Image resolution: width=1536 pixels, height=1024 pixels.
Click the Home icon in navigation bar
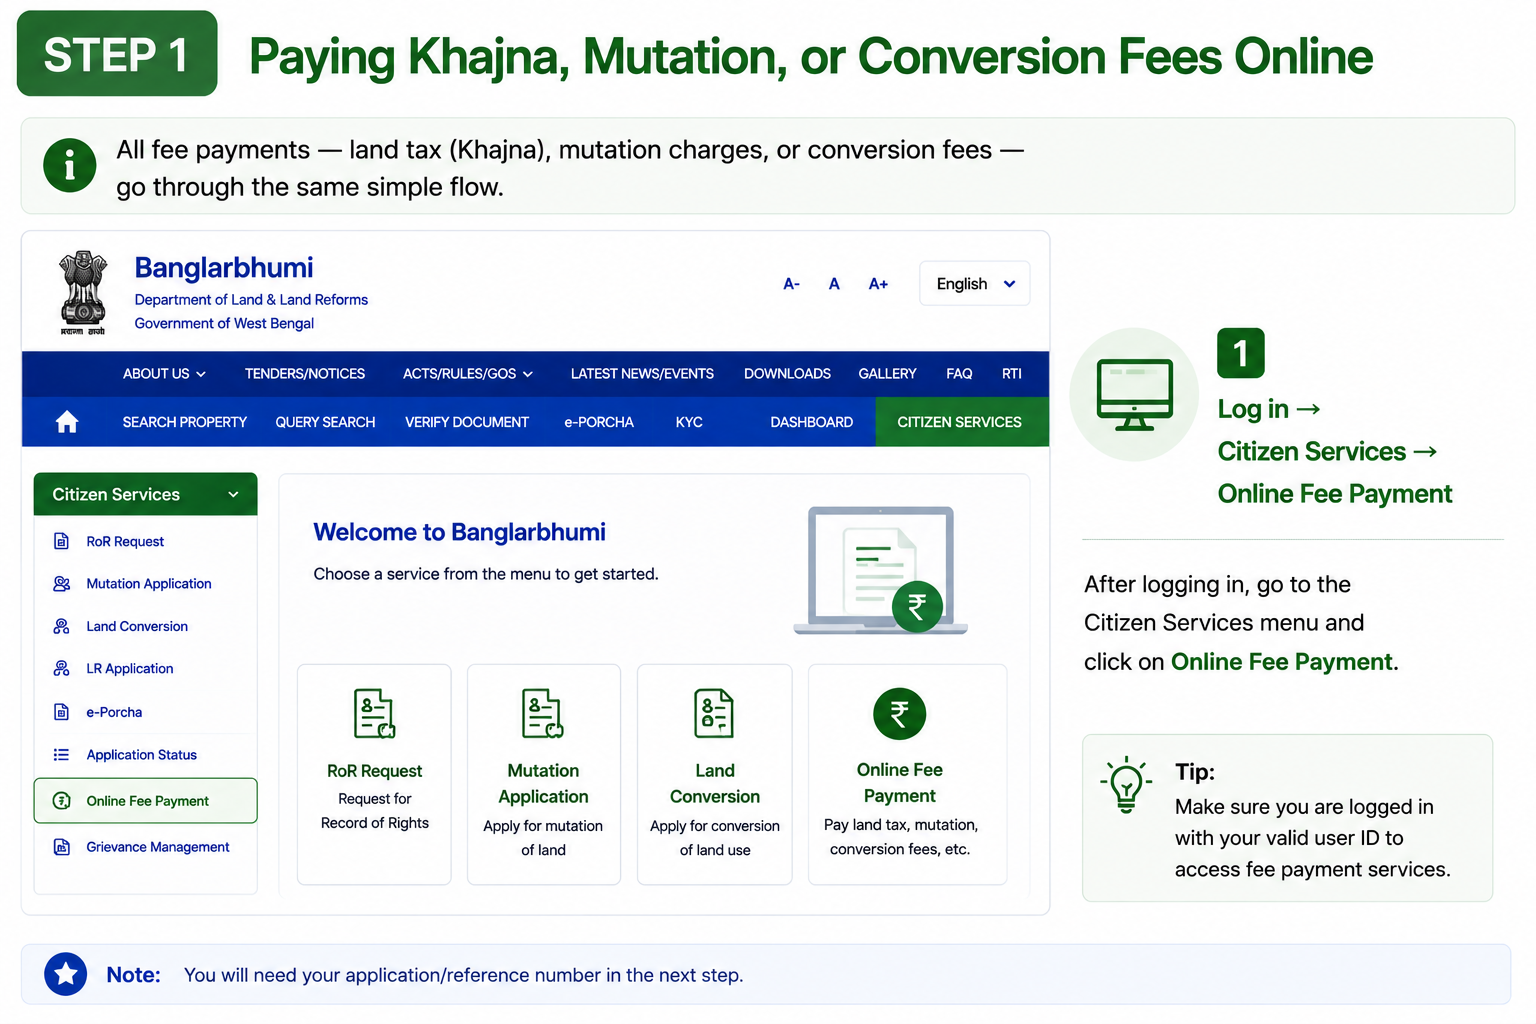click(x=67, y=422)
